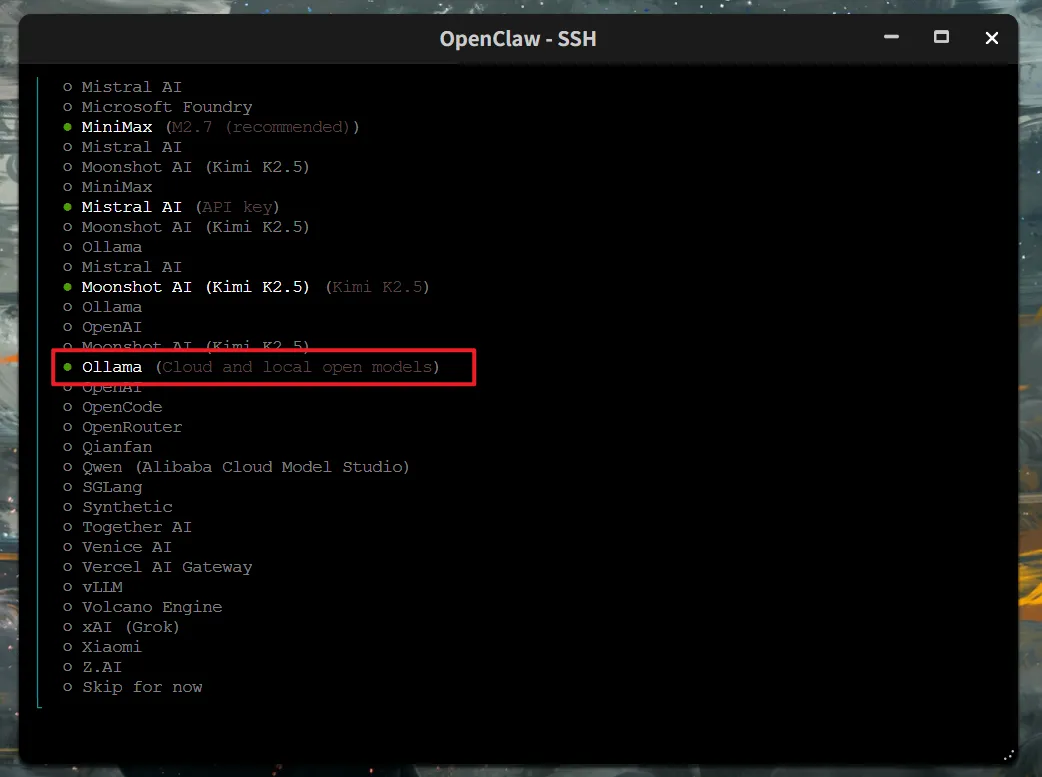Close the OpenClaw - SSH window

point(991,38)
